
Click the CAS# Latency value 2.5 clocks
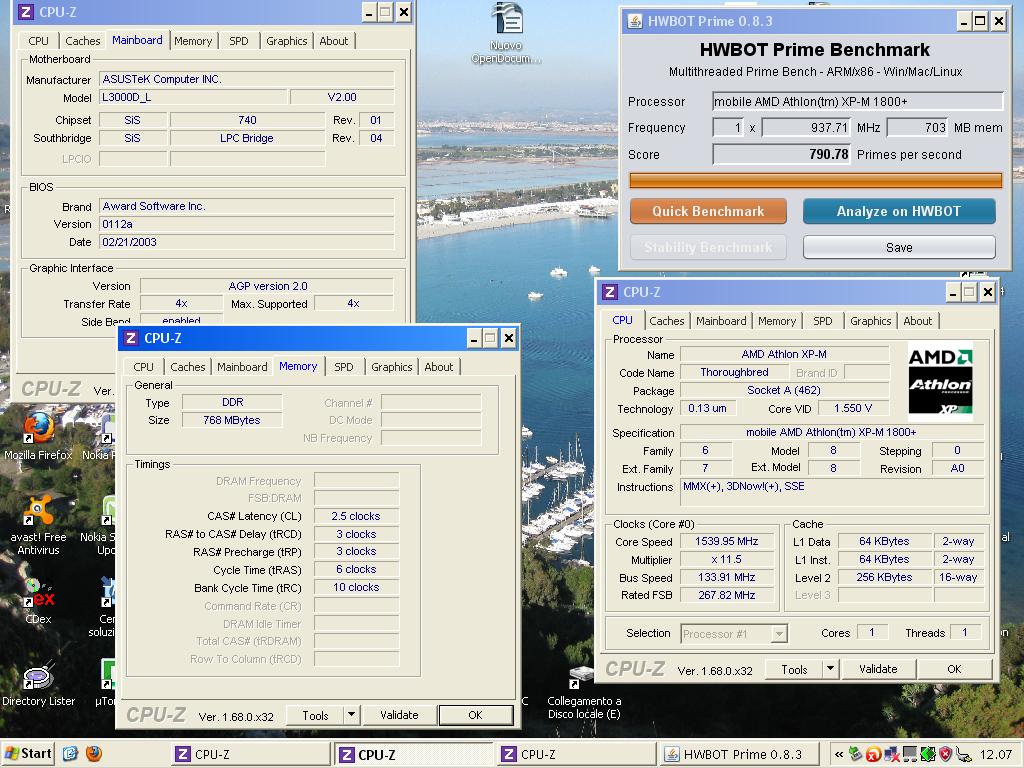(x=356, y=516)
